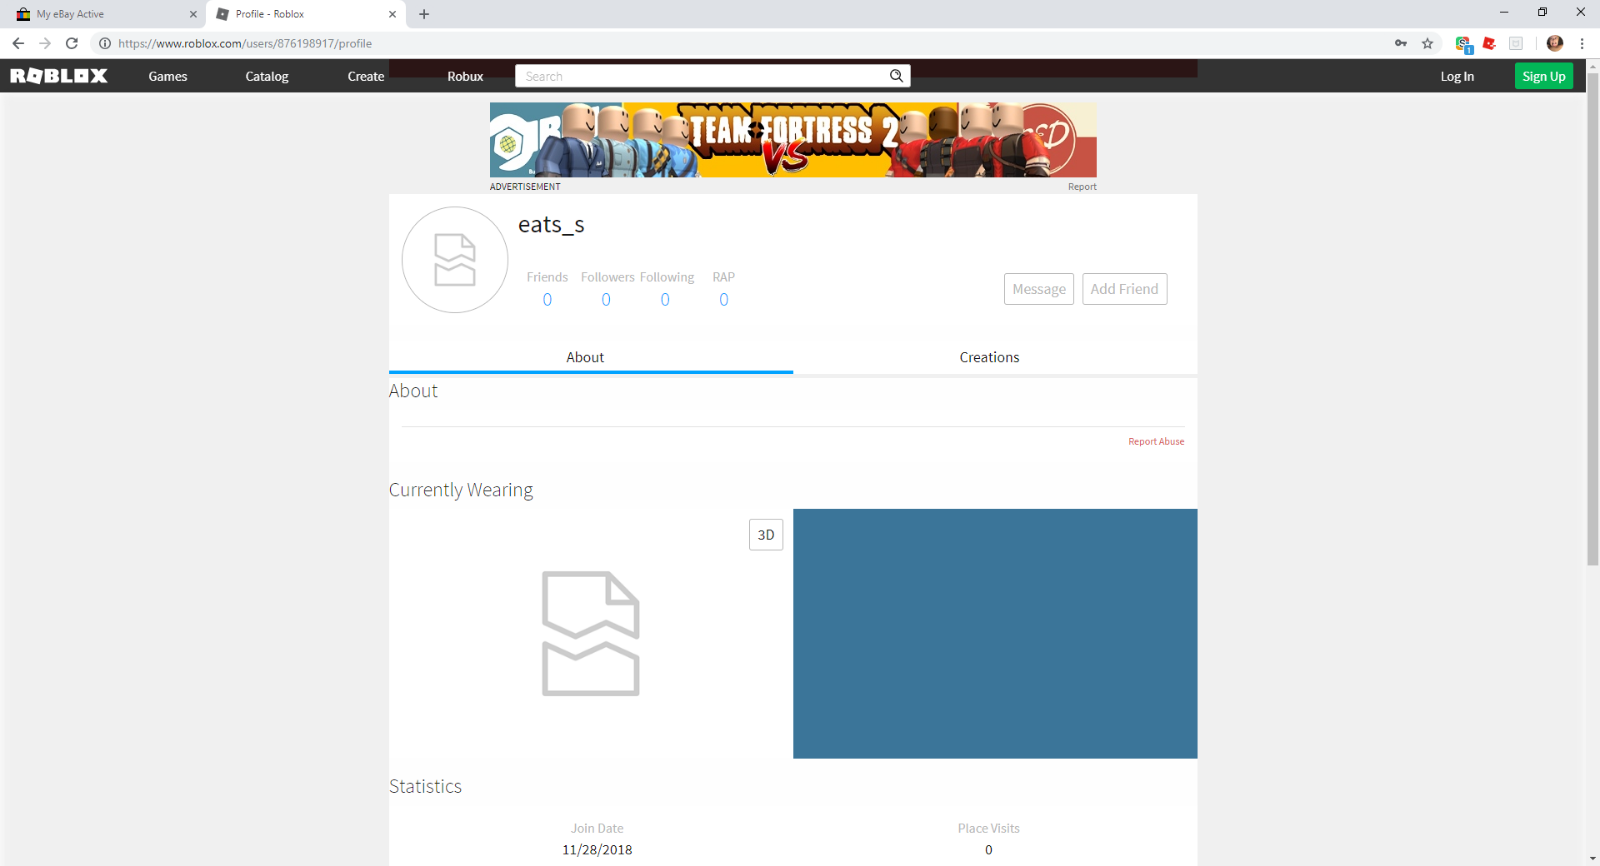
Task: Click the search magnifier icon
Action: 896,76
